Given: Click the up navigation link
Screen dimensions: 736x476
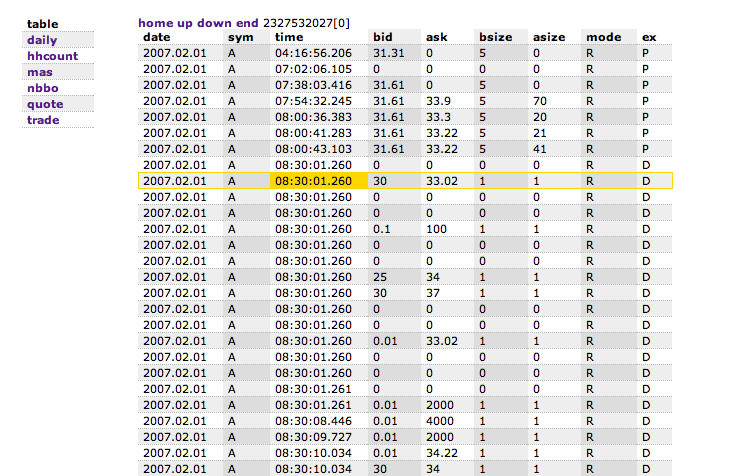Looking at the screenshot, I should [x=184, y=23].
